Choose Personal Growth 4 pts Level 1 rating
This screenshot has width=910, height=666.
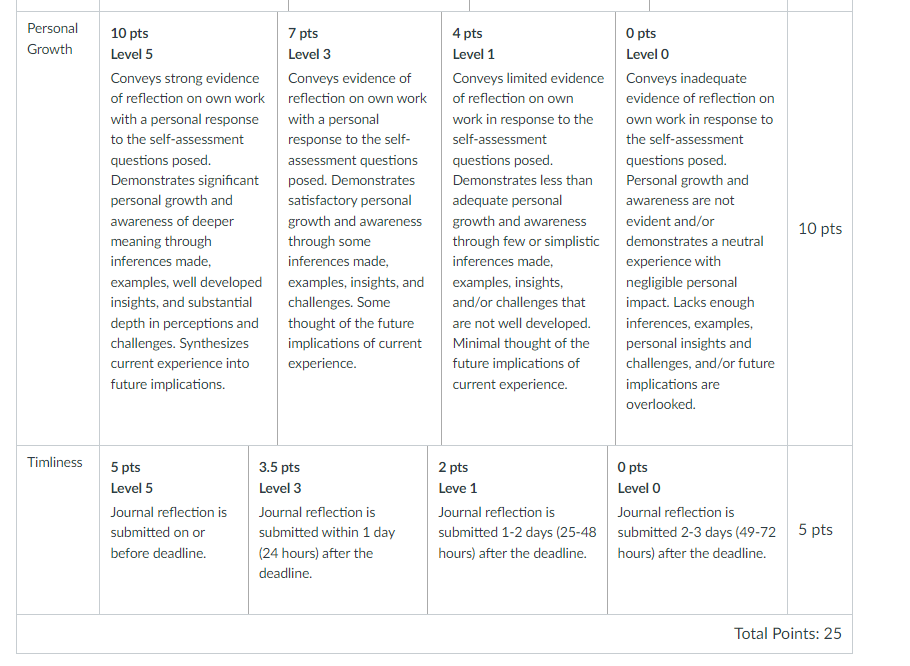pos(528,229)
